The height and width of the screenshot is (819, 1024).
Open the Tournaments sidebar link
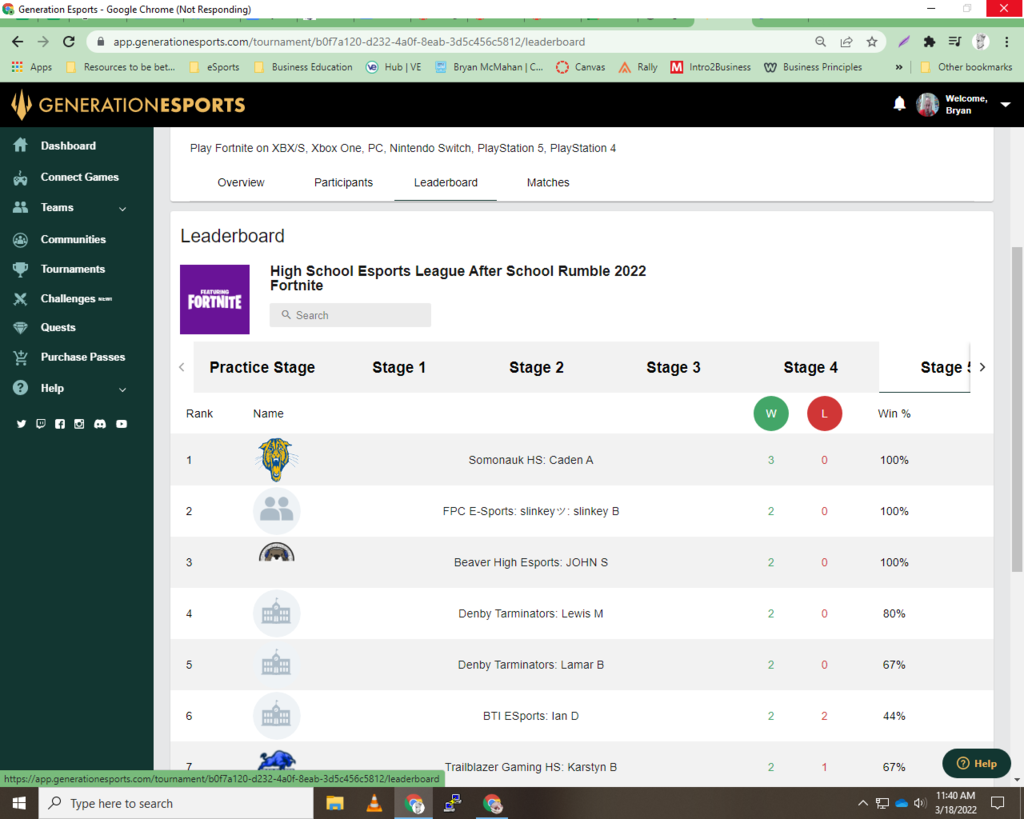(72, 269)
